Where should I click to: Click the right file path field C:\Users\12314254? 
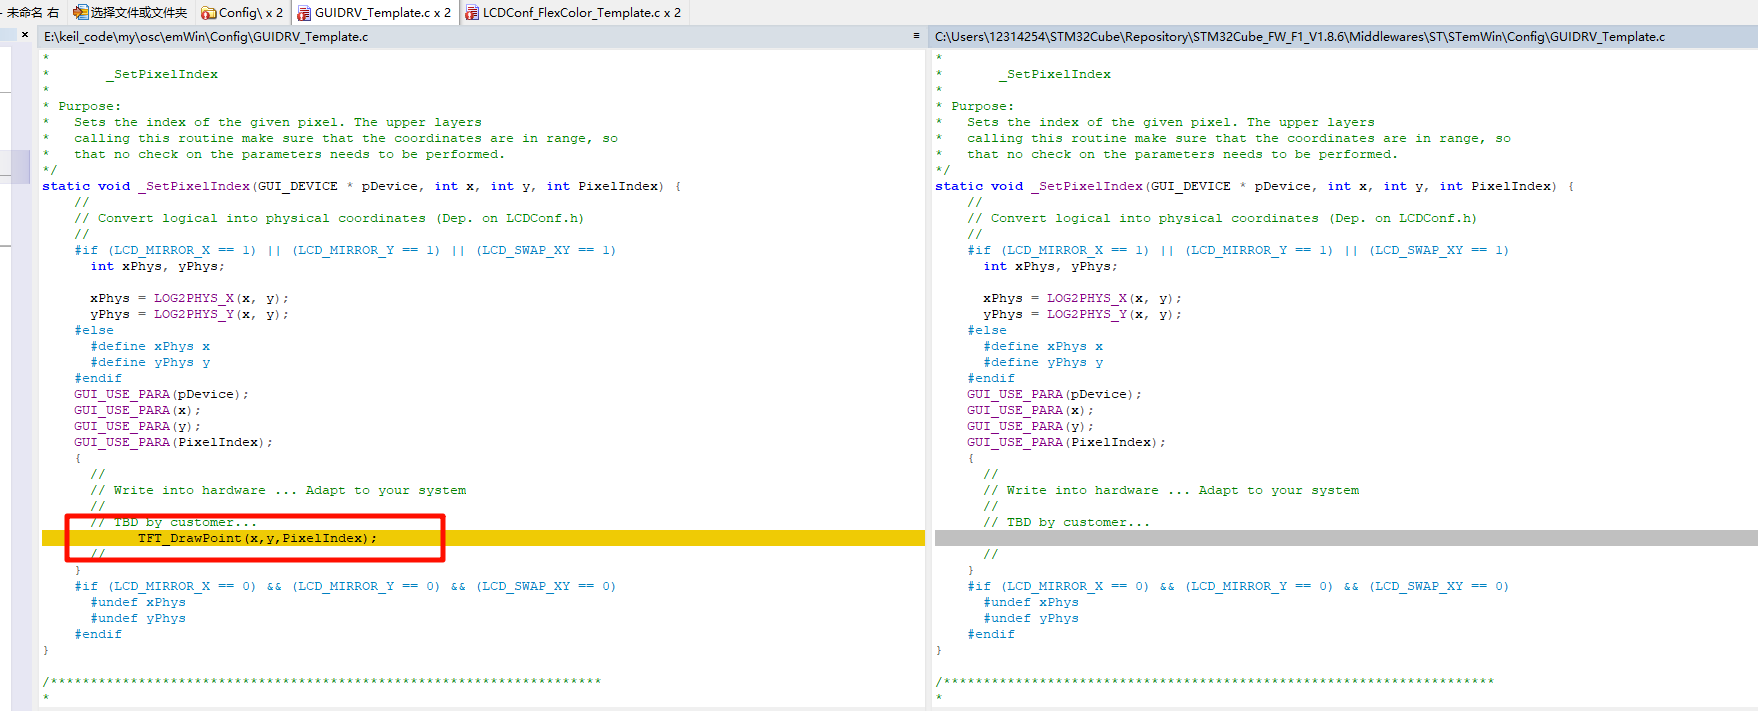(1344, 37)
